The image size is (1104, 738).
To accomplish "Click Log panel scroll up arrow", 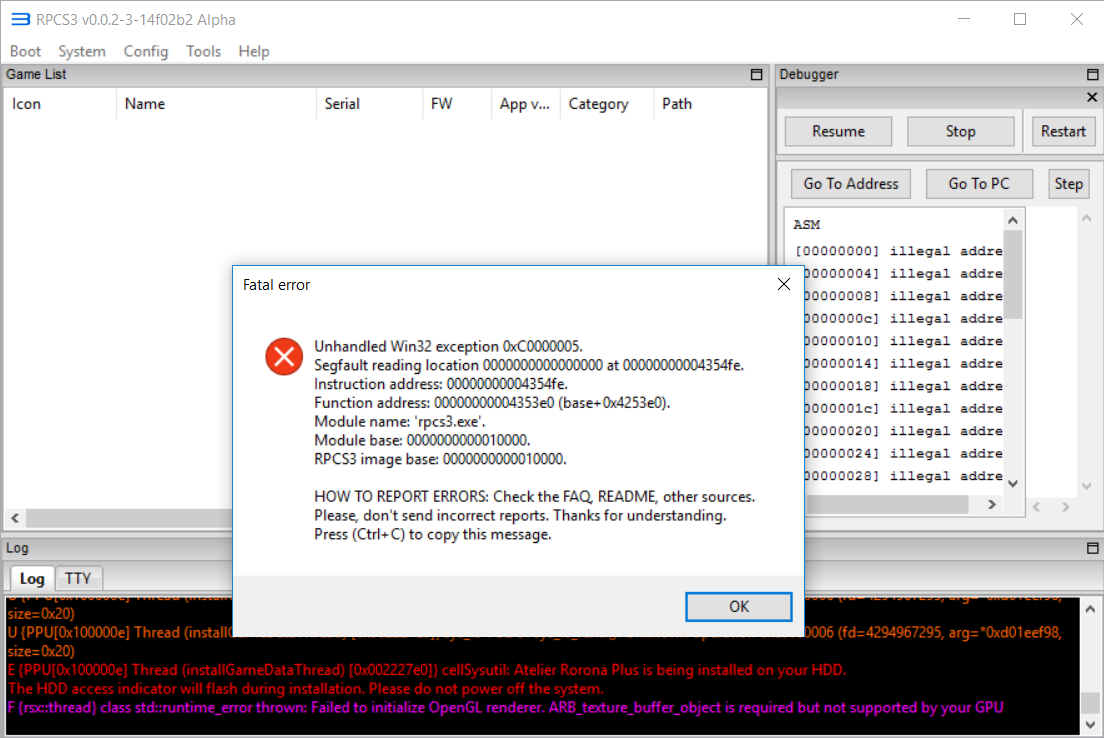I will point(1090,608).
